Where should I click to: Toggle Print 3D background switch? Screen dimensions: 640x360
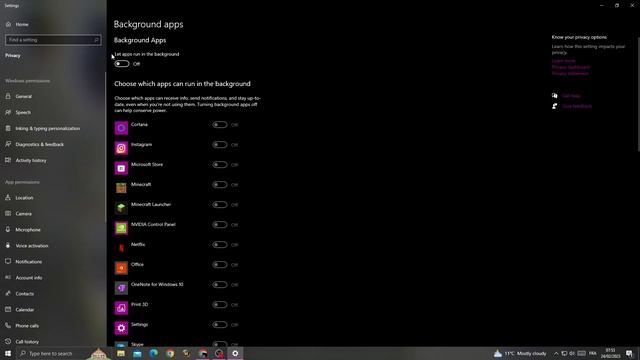(x=220, y=304)
